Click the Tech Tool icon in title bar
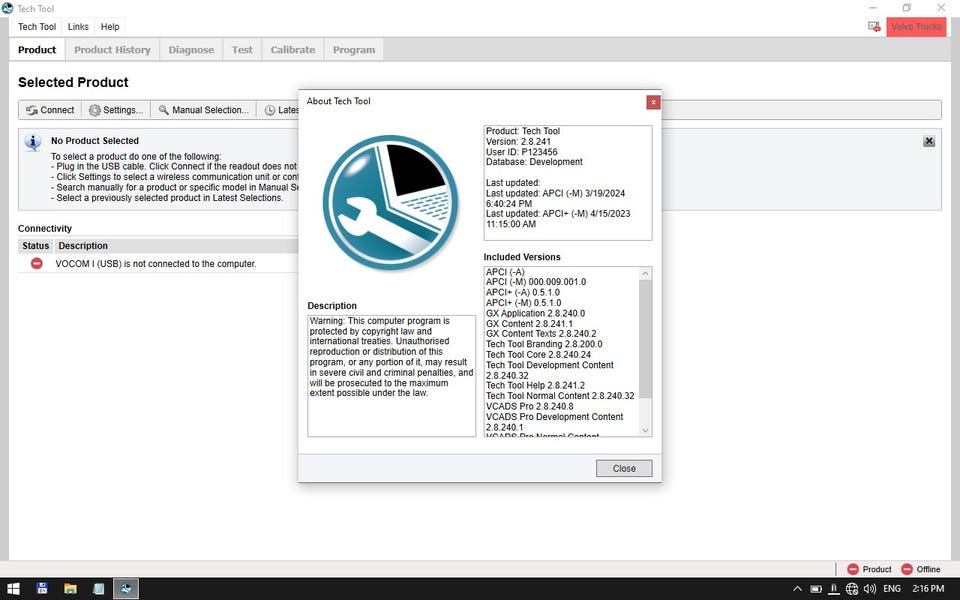960x600 pixels. tap(7, 8)
